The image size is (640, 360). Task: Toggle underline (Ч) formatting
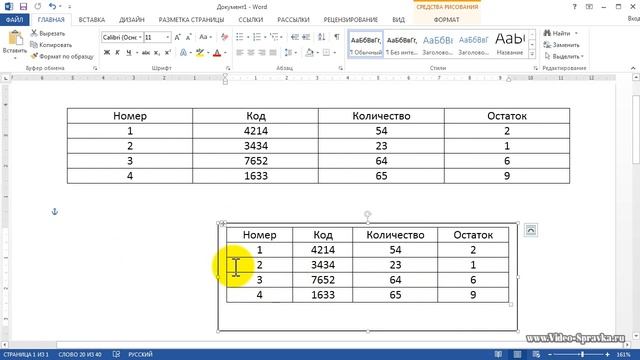pyautogui.click(x=129, y=53)
